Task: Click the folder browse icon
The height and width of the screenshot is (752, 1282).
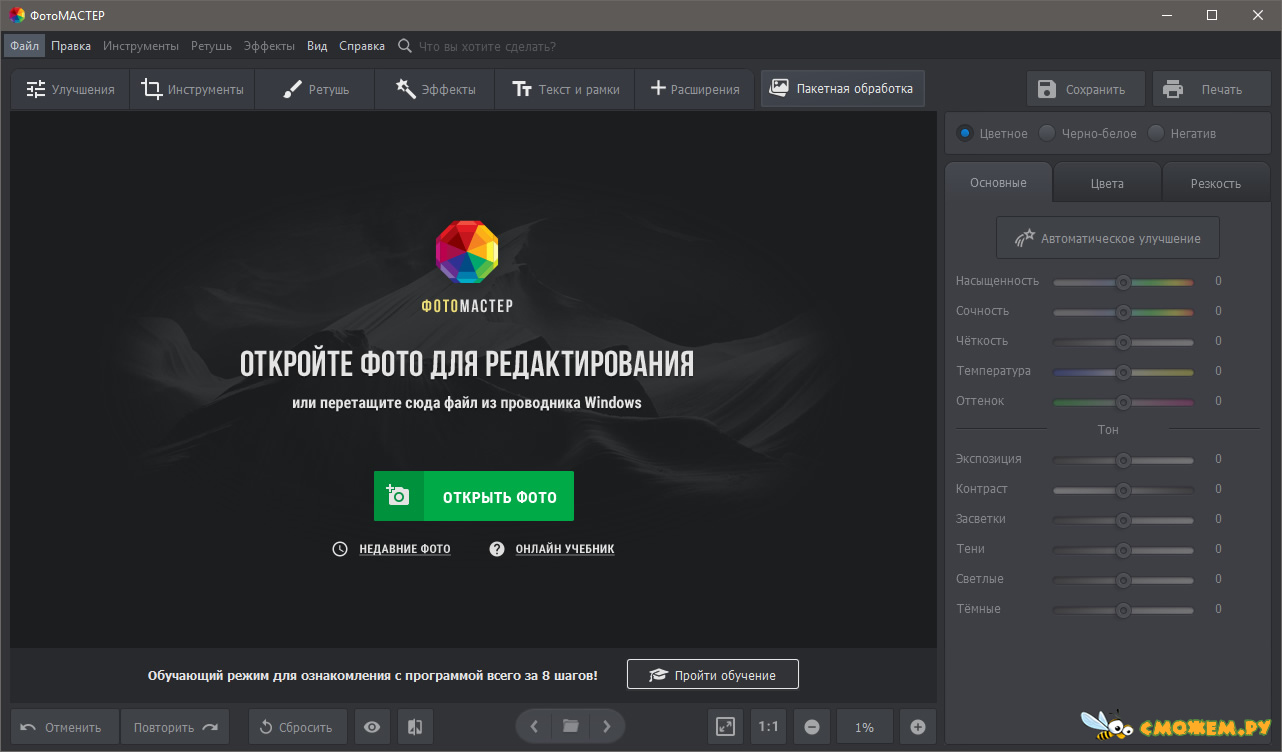Action: (571, 727)
